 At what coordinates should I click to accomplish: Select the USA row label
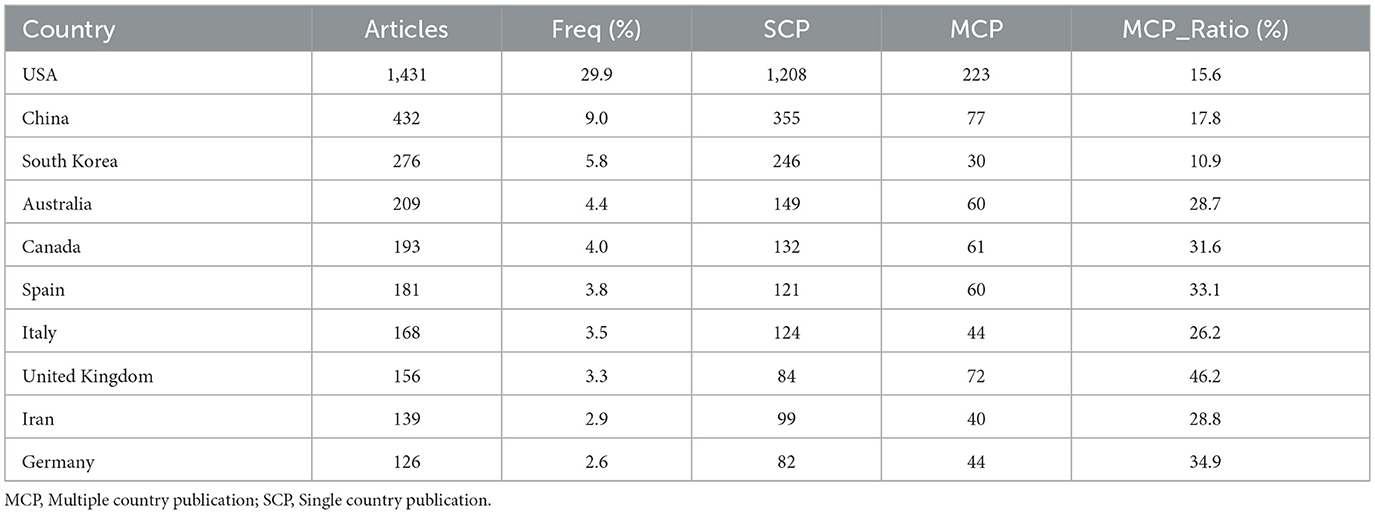[x=38, y=75]
